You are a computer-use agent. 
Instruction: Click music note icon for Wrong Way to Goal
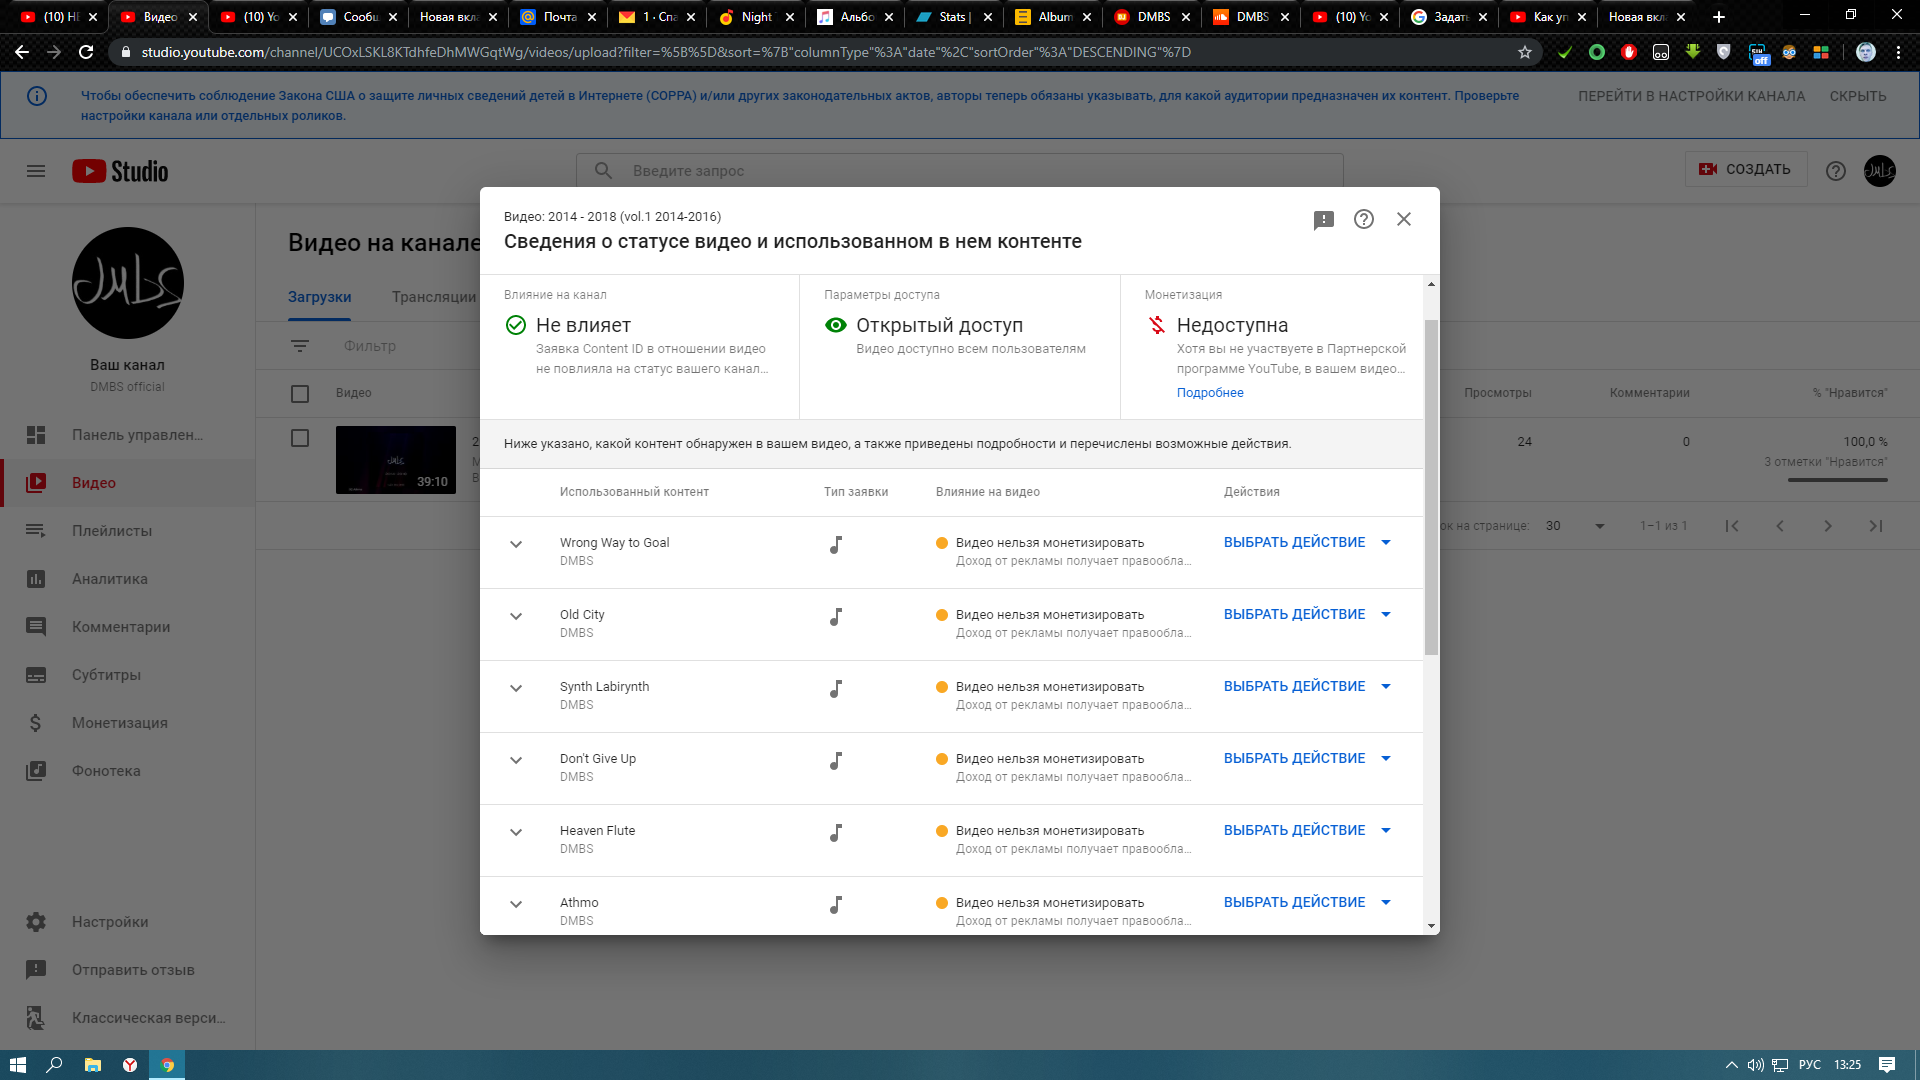coord(836,545)
